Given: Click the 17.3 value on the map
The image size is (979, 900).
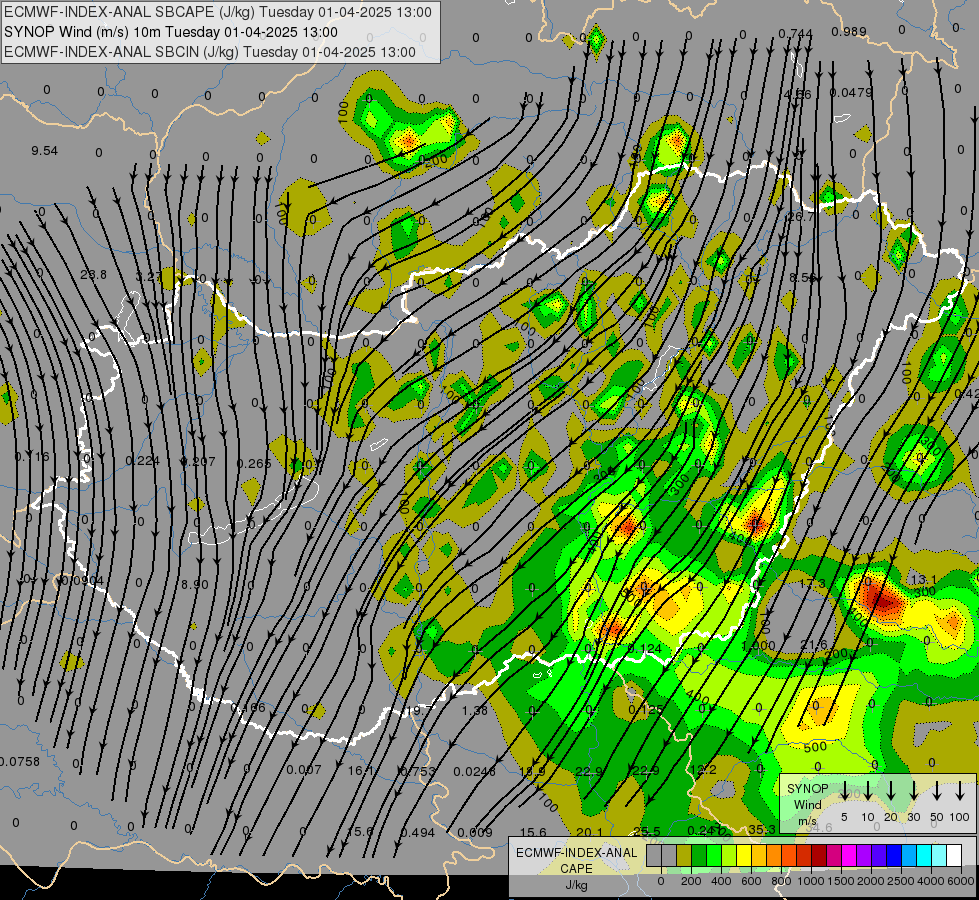Looking at the screenshot, I should pyautogui.click(x=813, y=583).
